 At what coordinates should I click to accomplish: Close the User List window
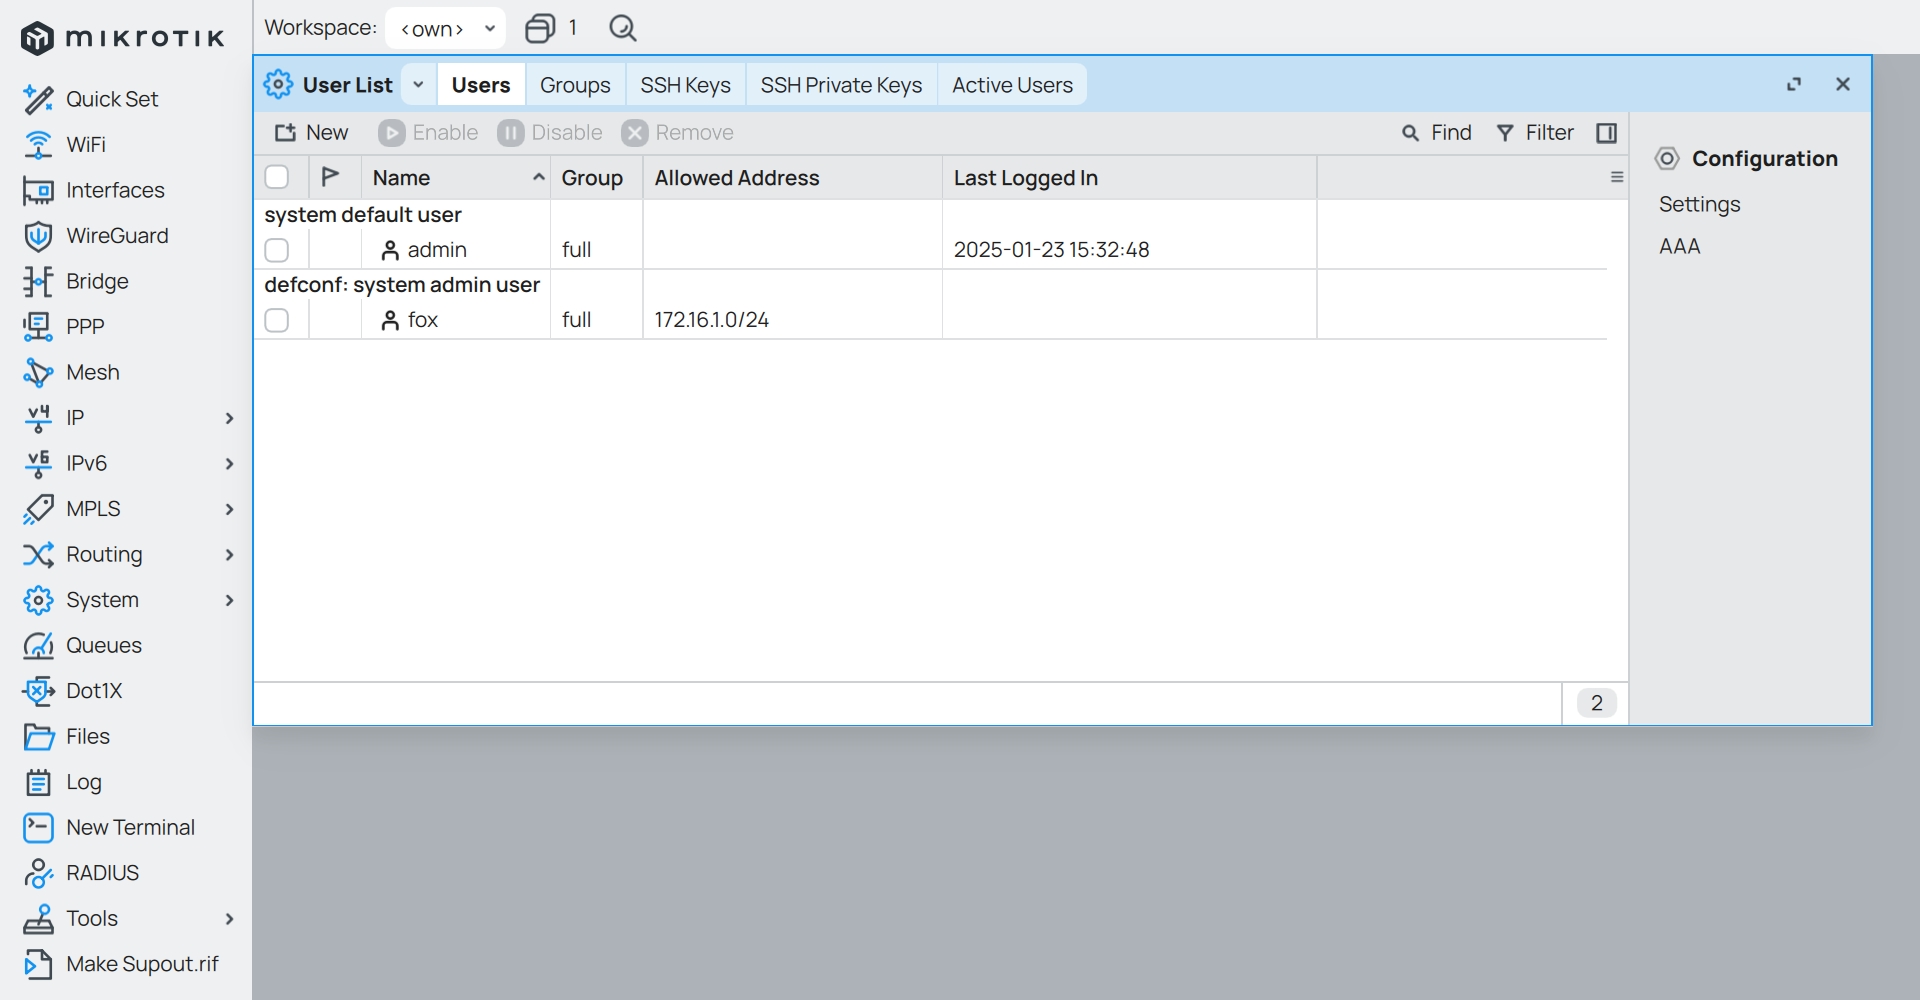1843,85
